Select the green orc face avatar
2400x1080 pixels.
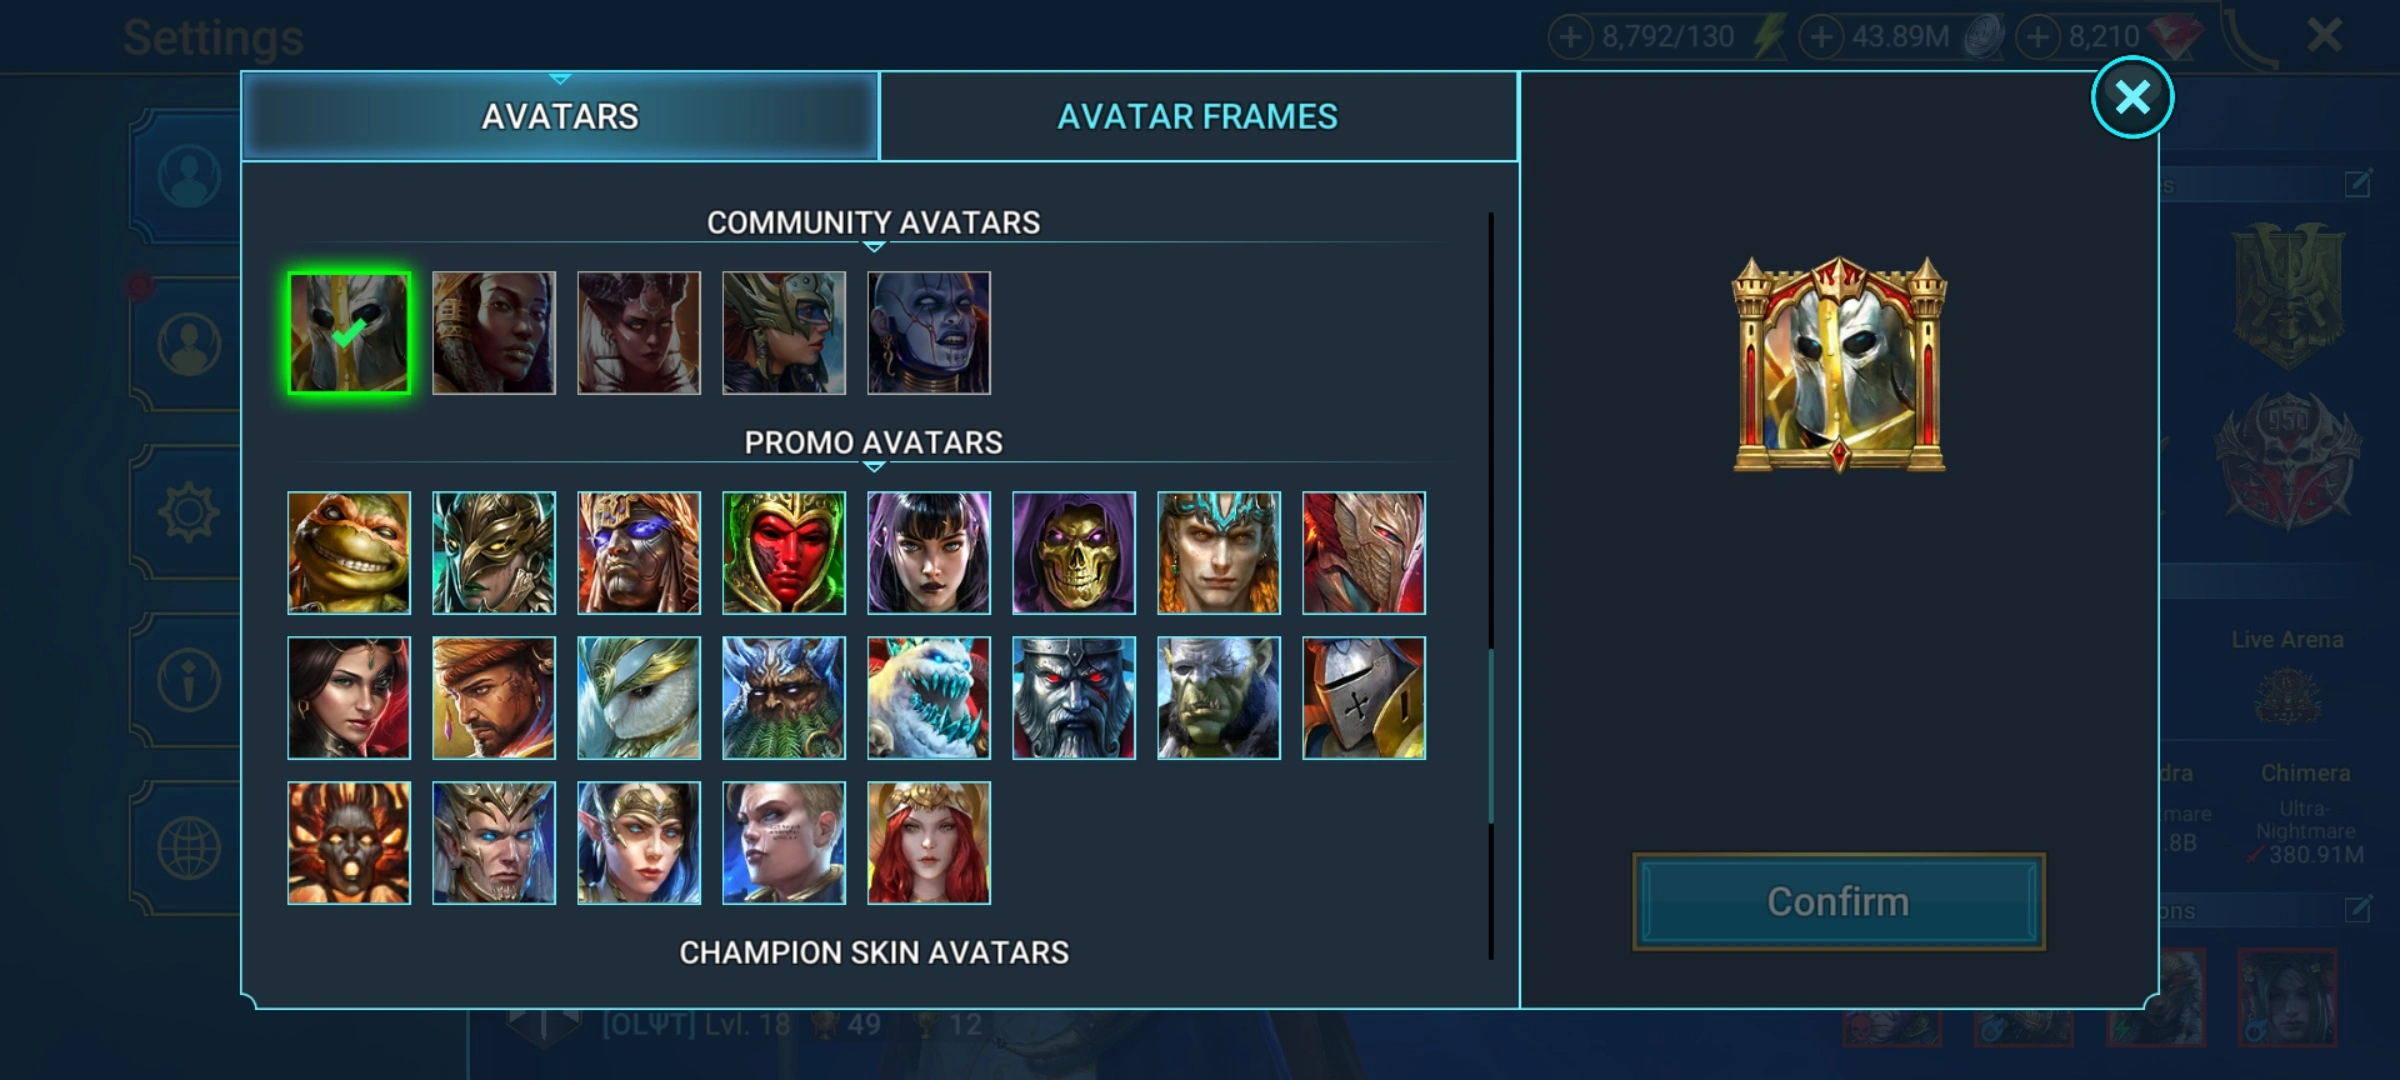(x=1219, y=698)
